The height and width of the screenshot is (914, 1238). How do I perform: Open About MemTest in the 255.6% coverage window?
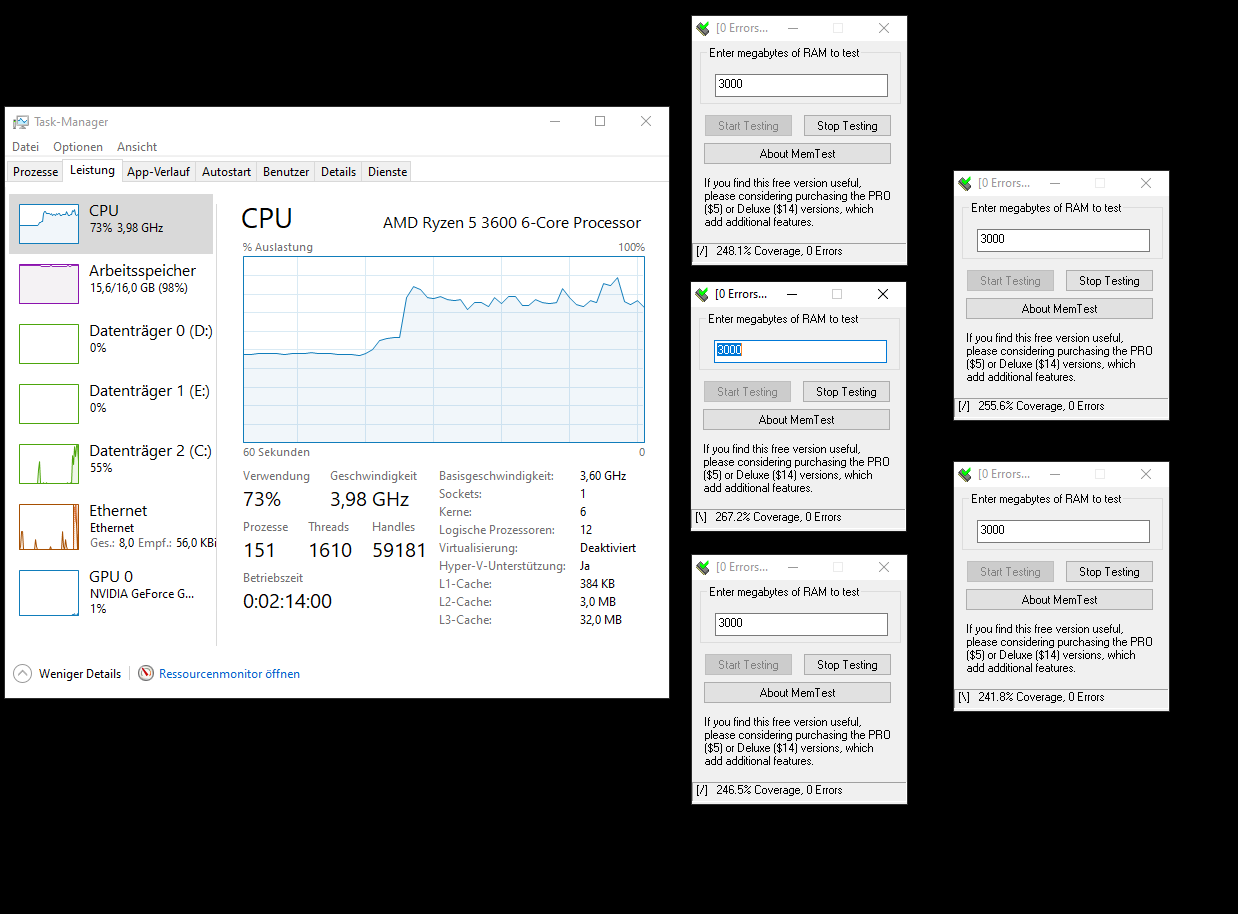pyautogui.click(x=1059, y=309)
